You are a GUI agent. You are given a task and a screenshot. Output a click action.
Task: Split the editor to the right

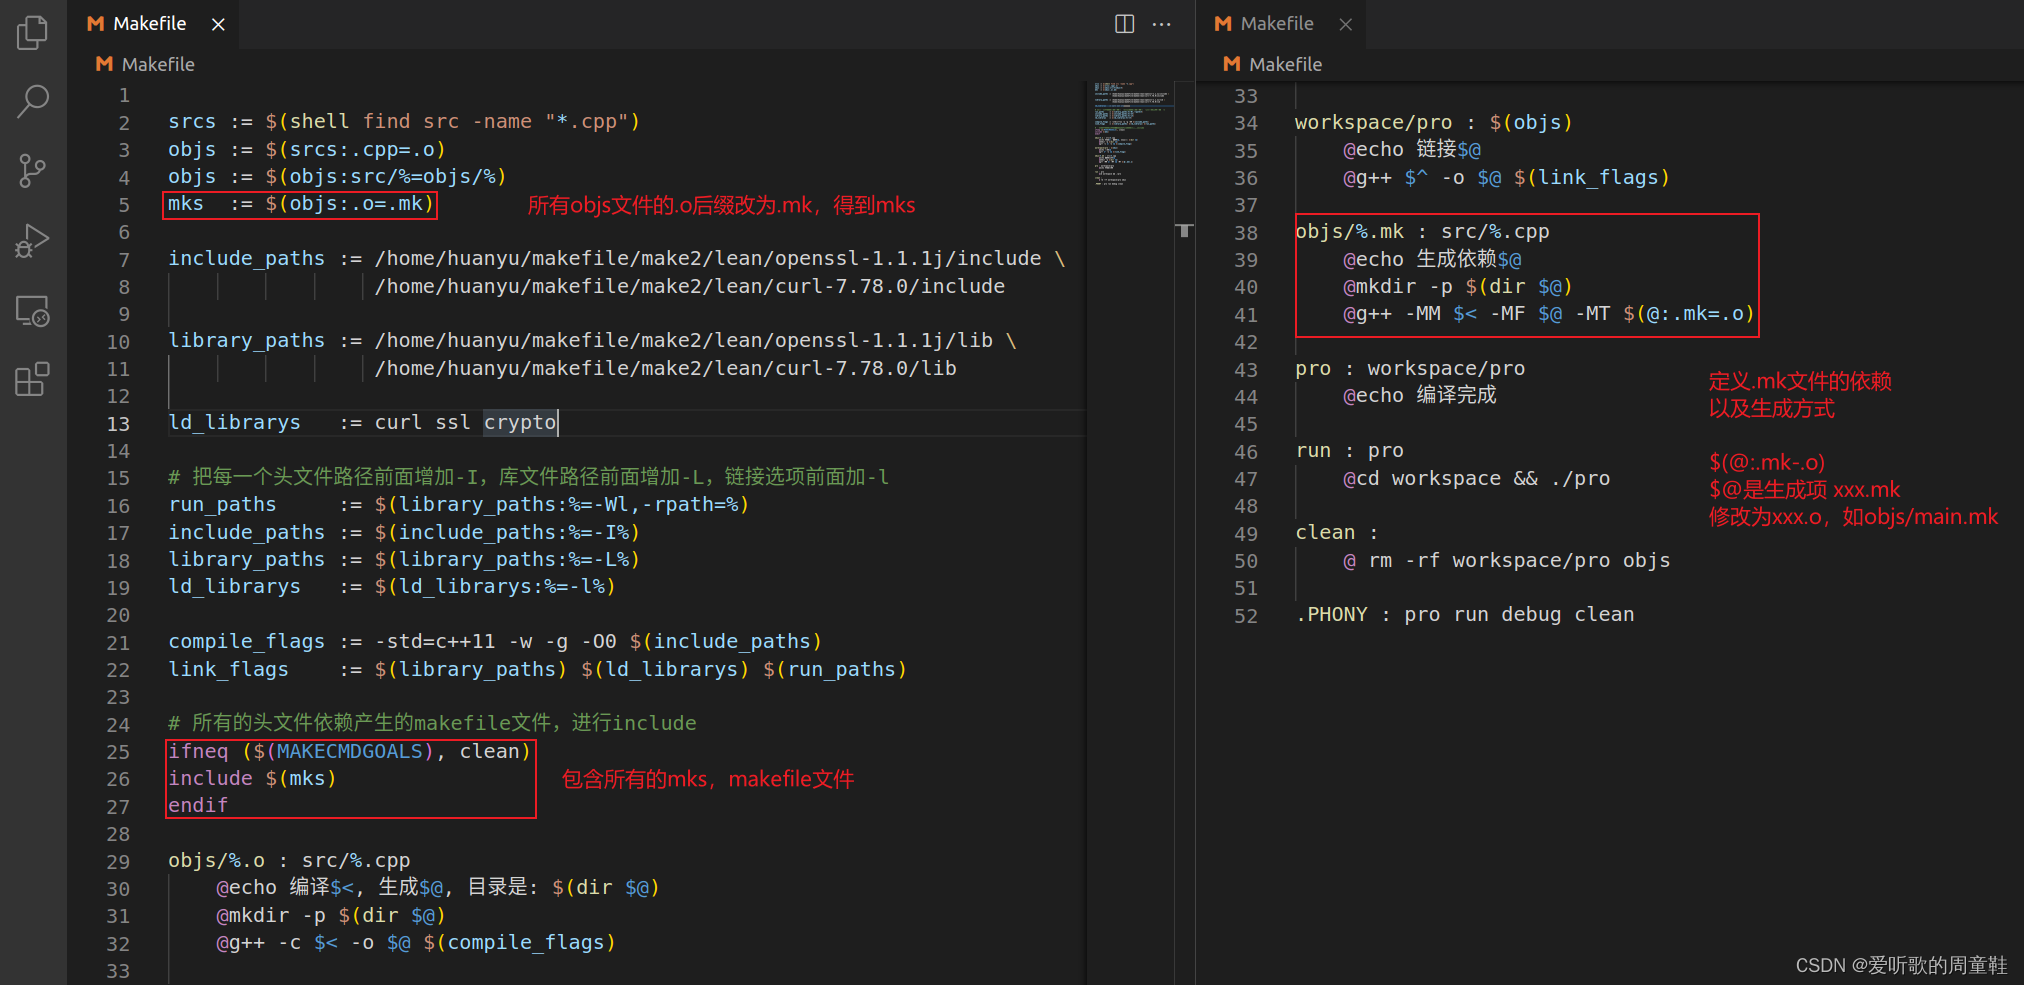(x=1125, y=24)
